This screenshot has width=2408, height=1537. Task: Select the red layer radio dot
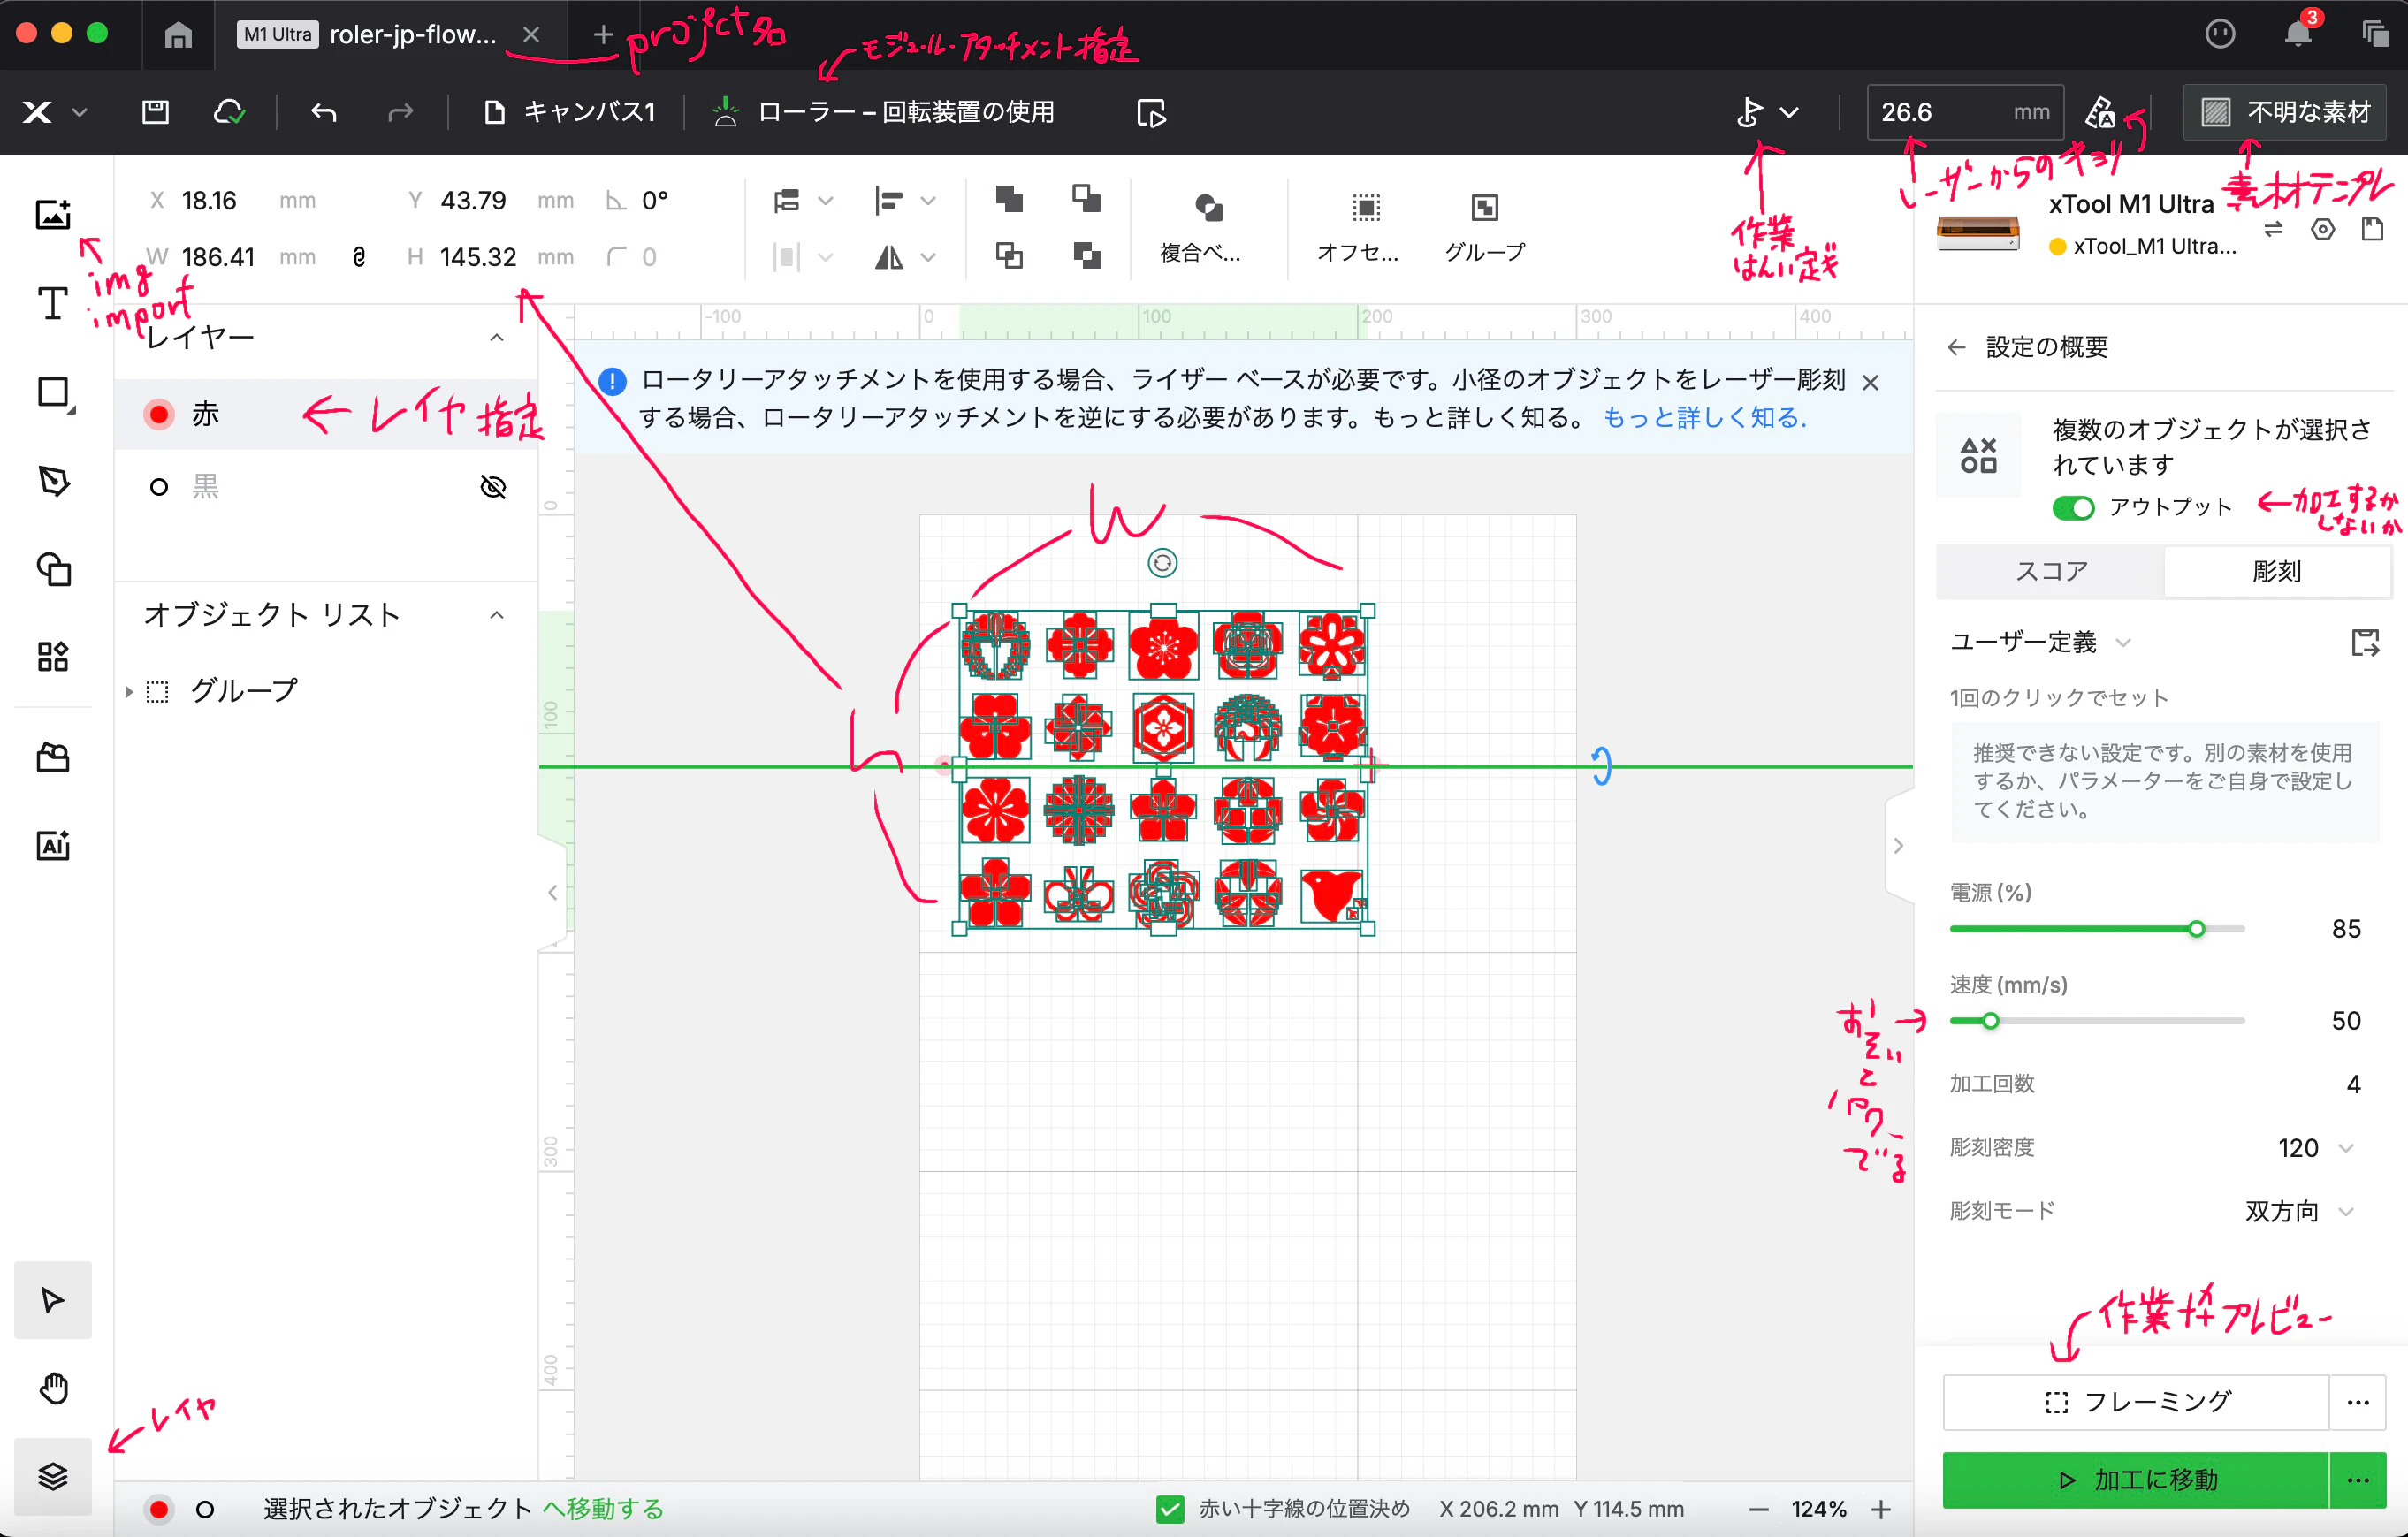(158, 414)
